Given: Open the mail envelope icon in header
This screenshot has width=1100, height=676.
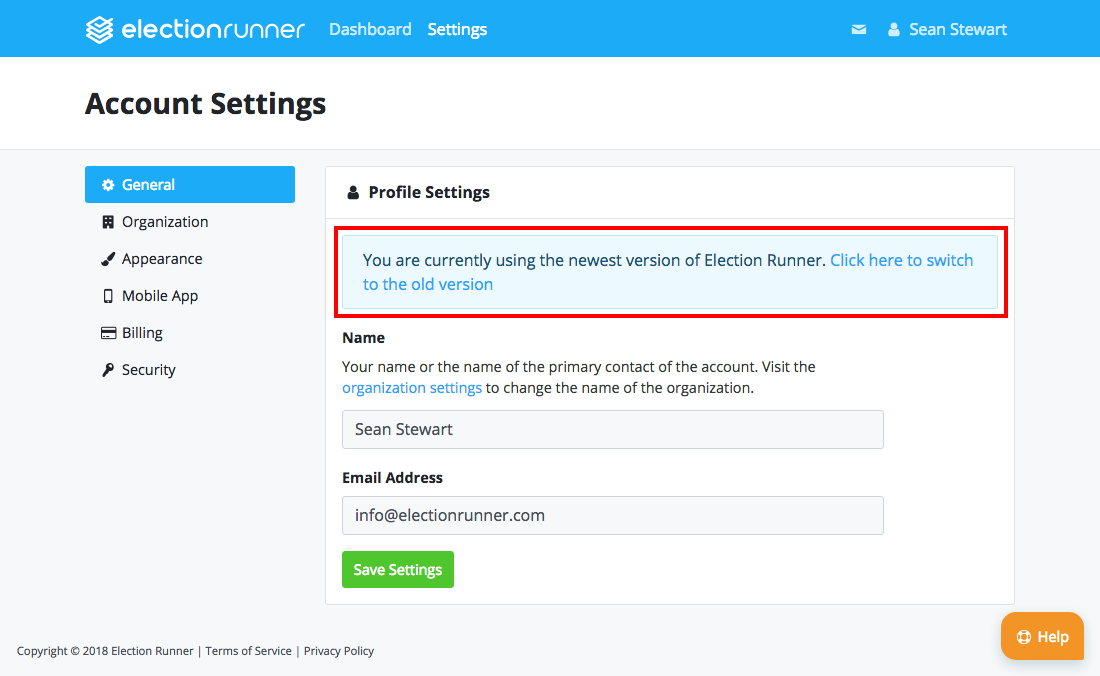Looking at the screenshot, I should tap(859, 29).
